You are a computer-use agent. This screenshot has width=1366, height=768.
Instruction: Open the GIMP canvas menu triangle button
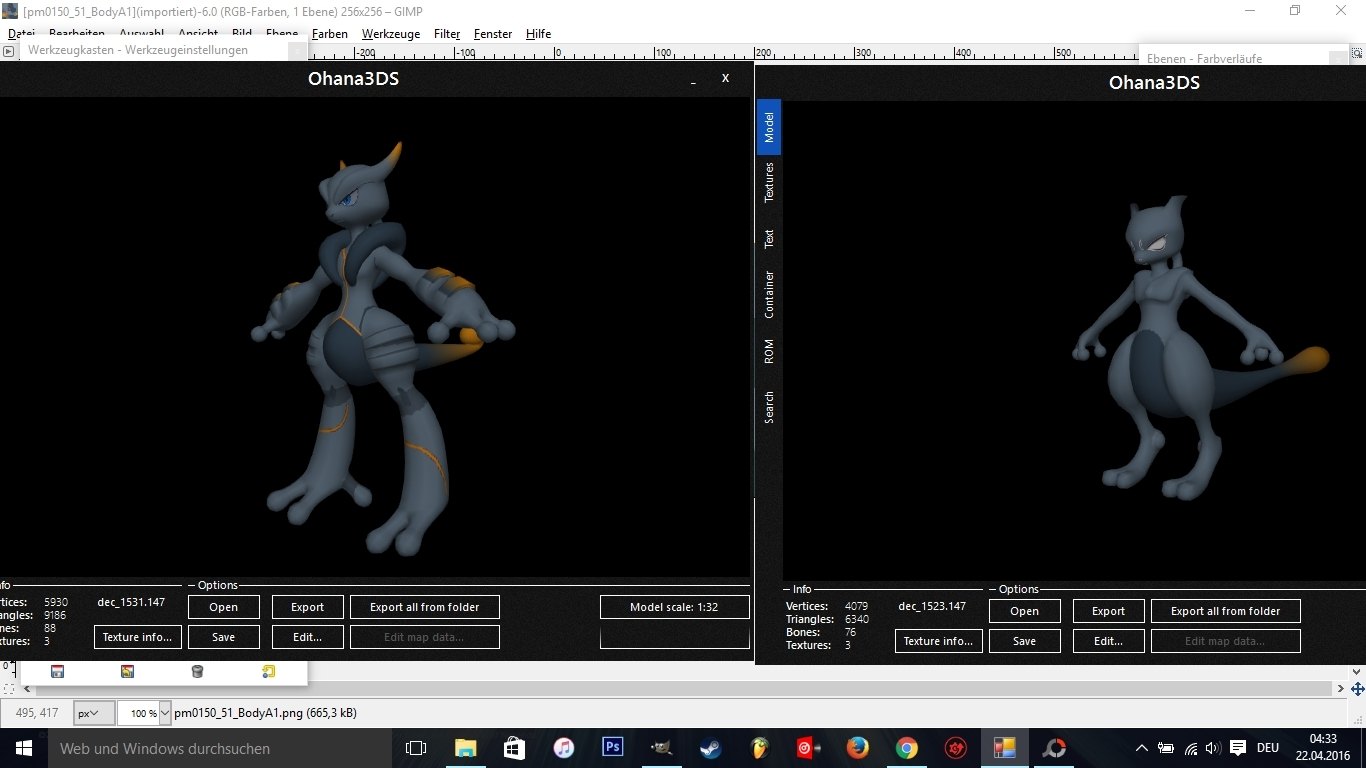pos(9,51)
